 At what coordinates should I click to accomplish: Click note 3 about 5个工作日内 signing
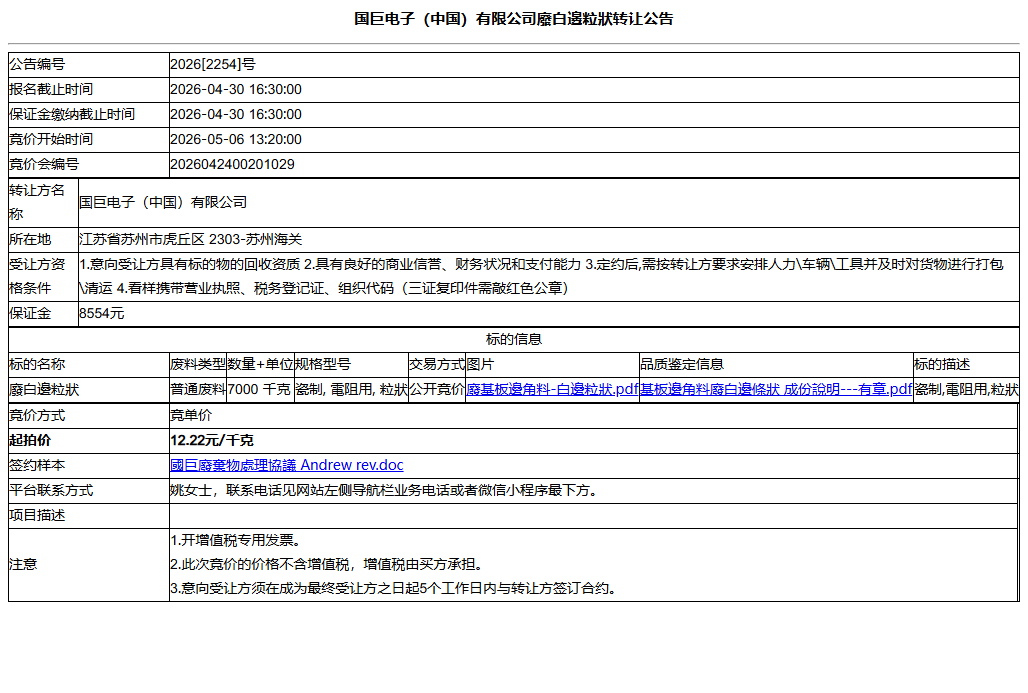395,588
